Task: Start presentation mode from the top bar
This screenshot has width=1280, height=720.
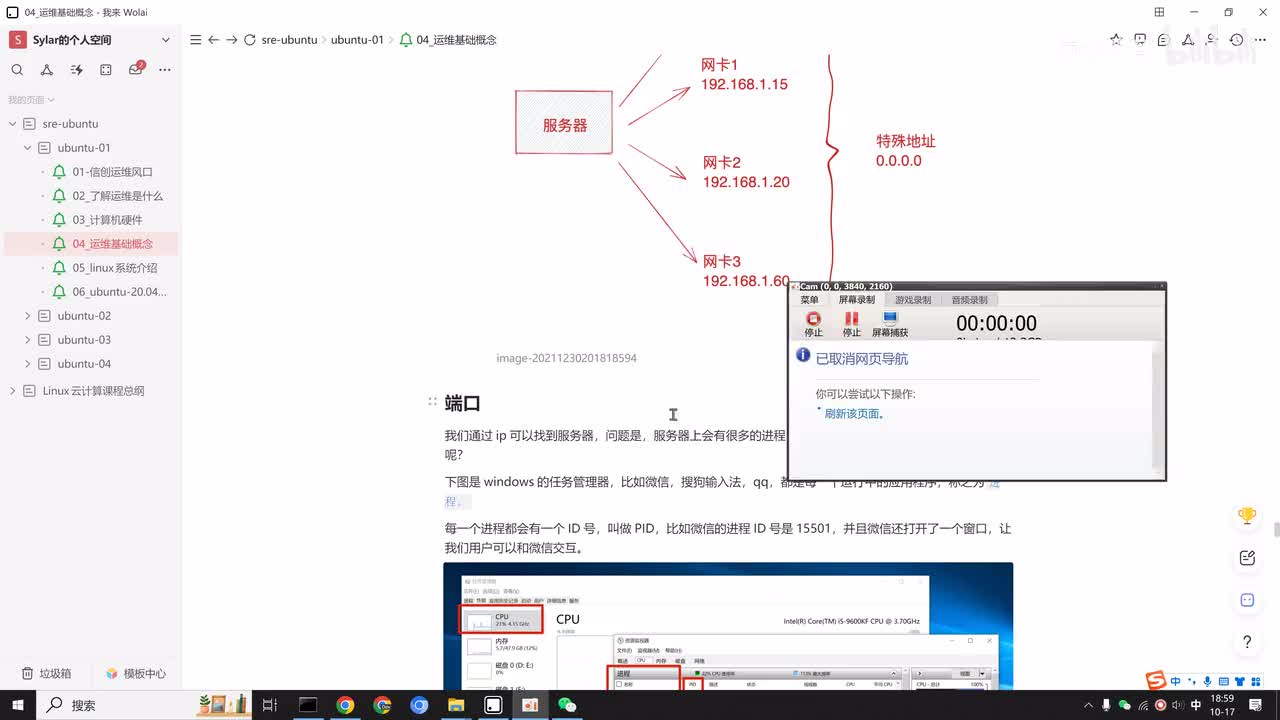Action: tap(1140, 40)
